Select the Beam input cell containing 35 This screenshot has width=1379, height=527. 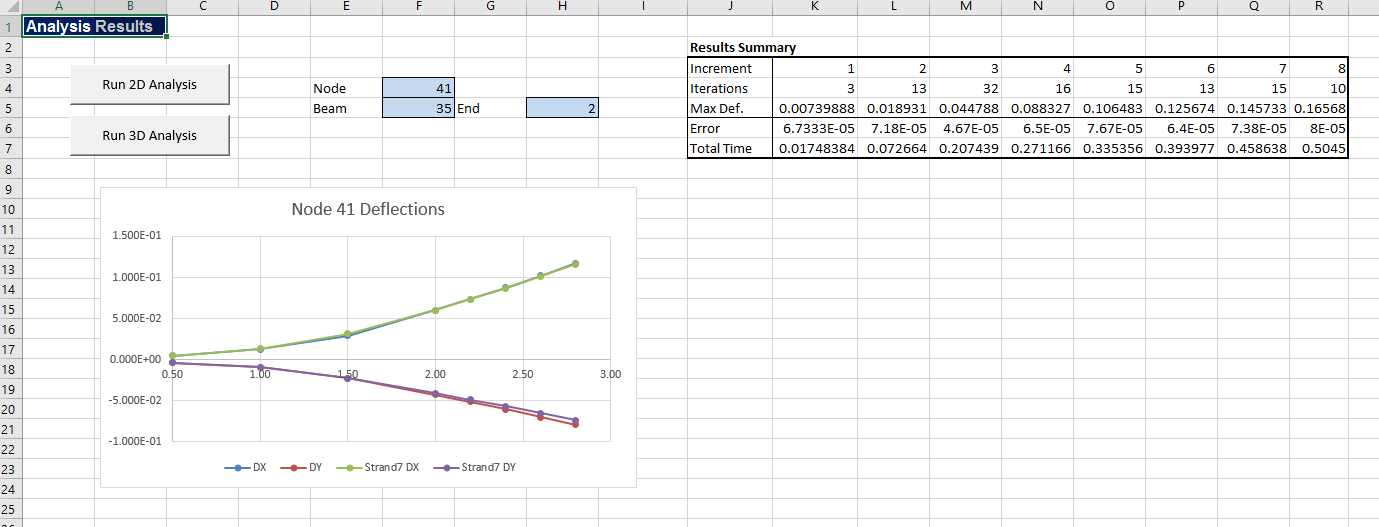(418, 108)
